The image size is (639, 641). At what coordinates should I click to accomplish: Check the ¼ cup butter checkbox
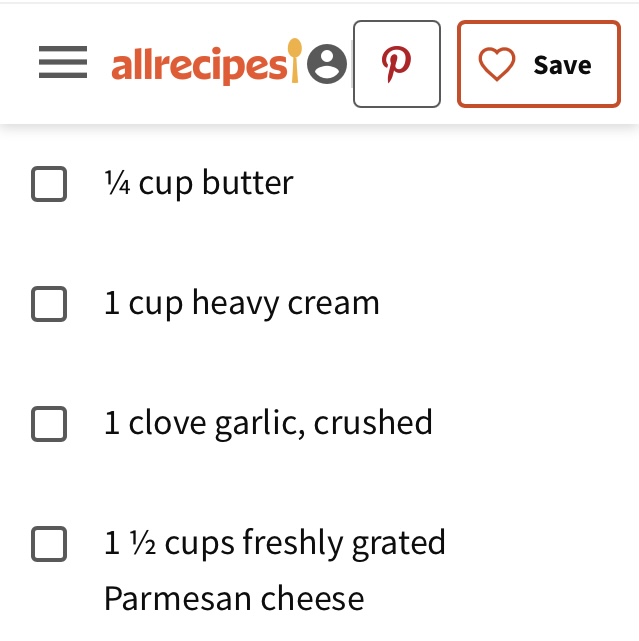(x=49, y=184)
